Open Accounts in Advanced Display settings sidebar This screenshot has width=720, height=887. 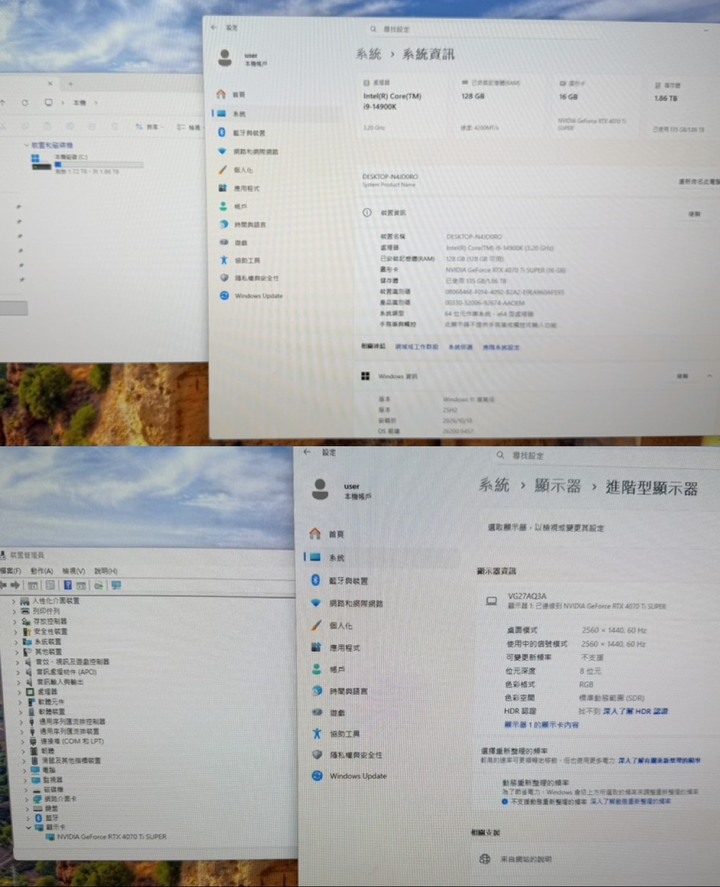pos(328,669)
